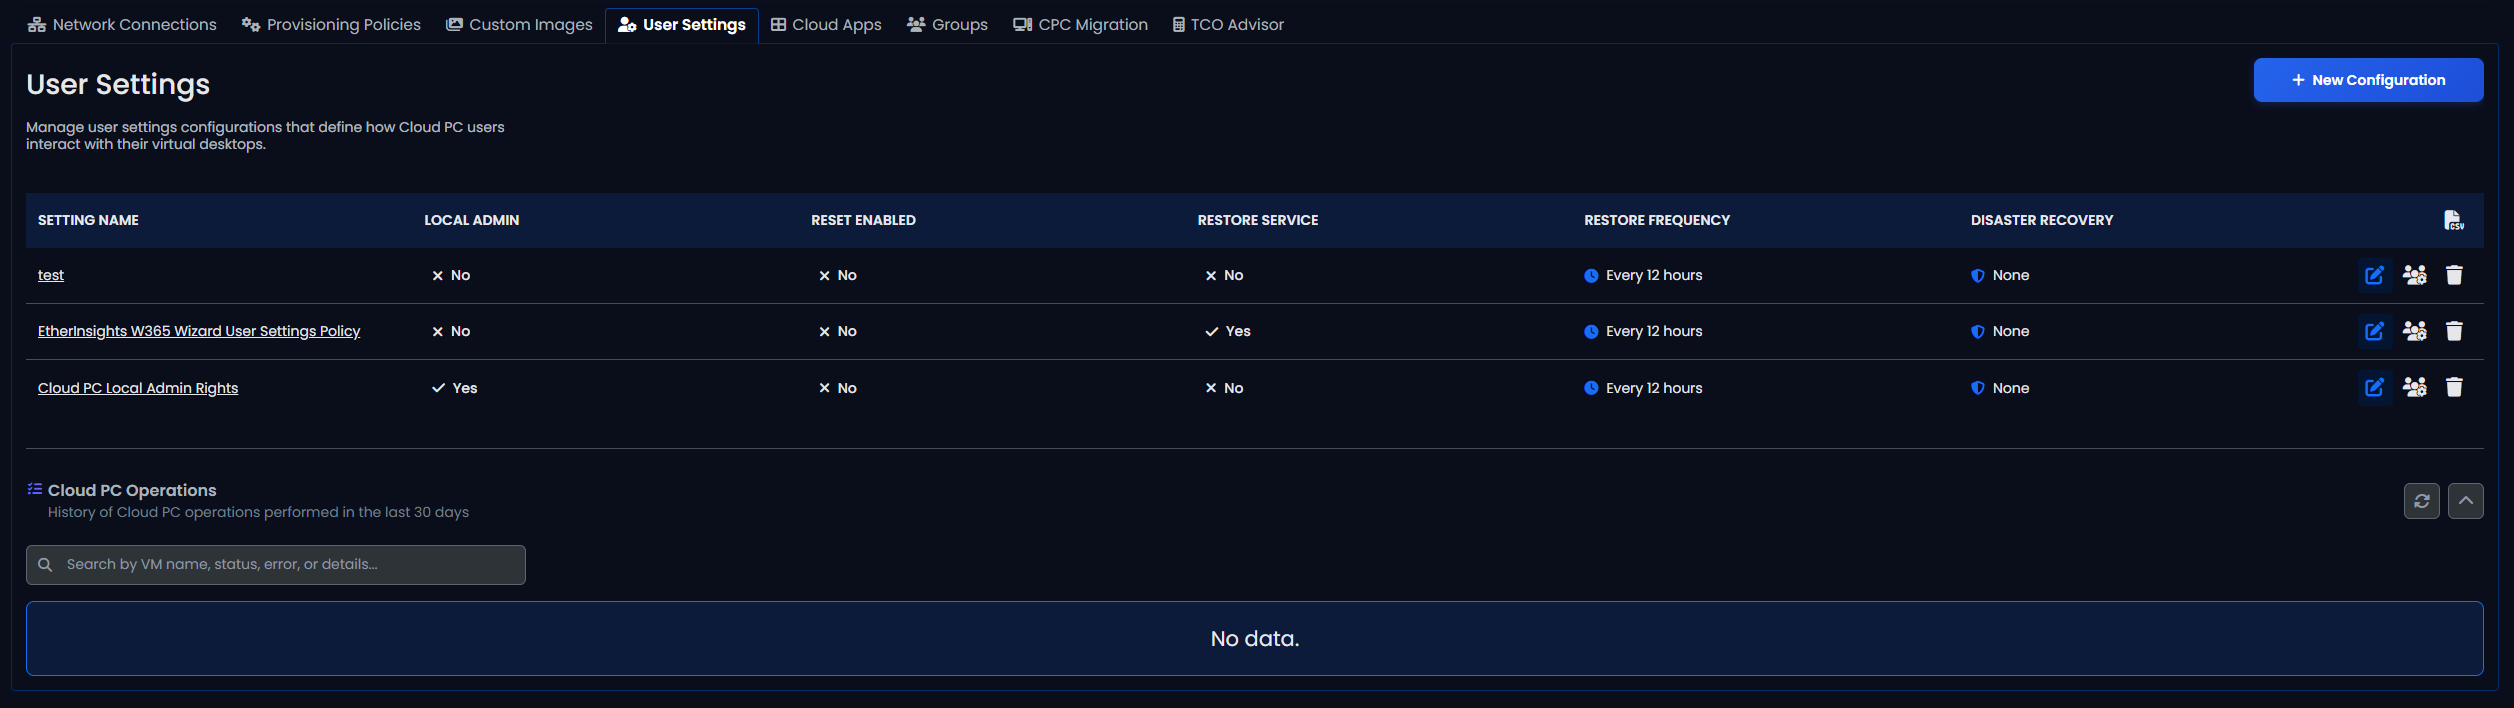Edit the test setting
Screen dimensions: 2514x708
click(x=2374, y=275)
